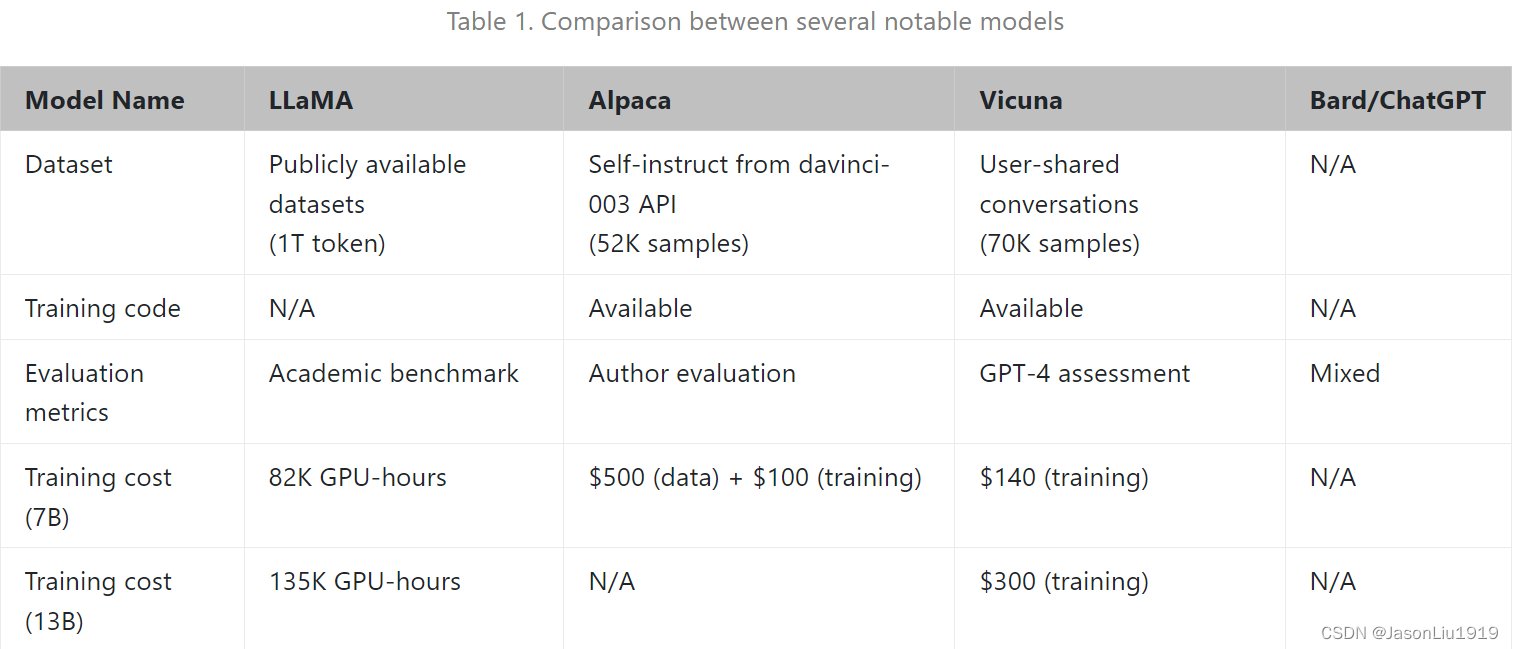Click the Evaluation metrics row label
This screenshot has height=649, width=1513.
click(84, 392)
